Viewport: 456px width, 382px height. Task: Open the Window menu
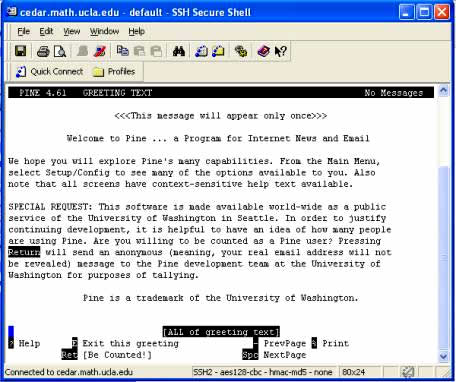point(104,31)
